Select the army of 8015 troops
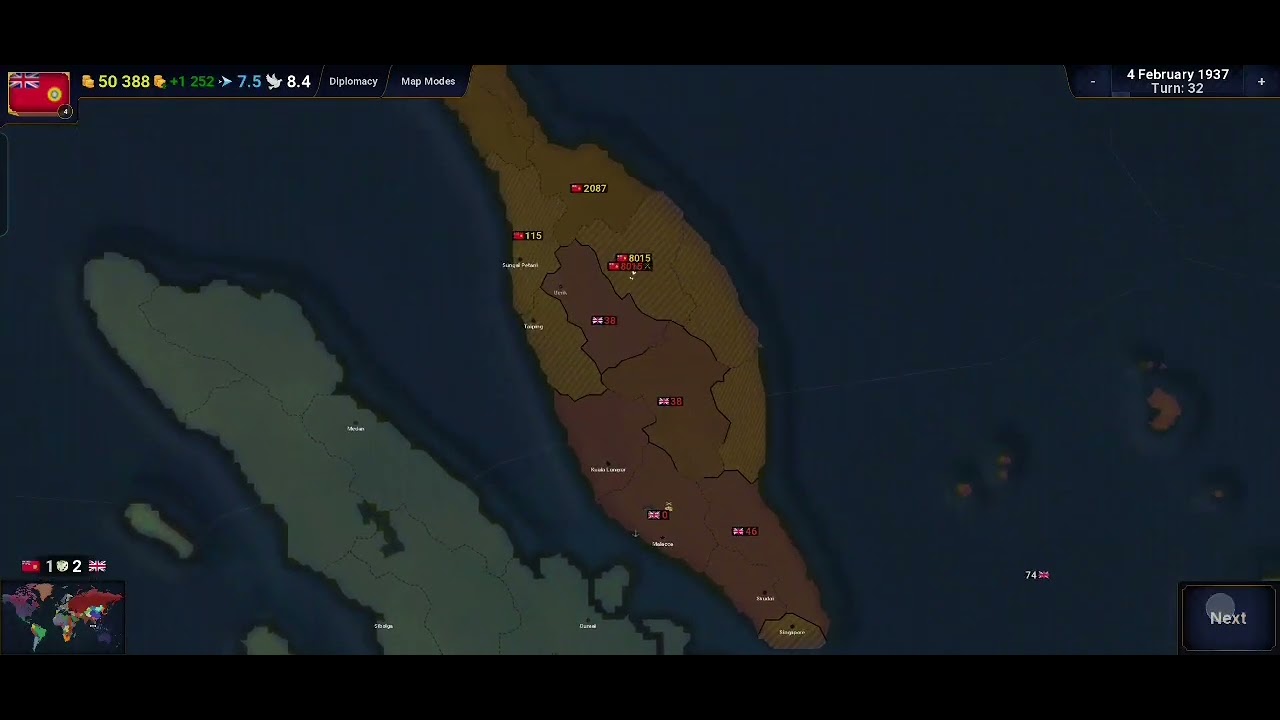Viewport: 1280px width, 720px height. [x=633, y=258]
